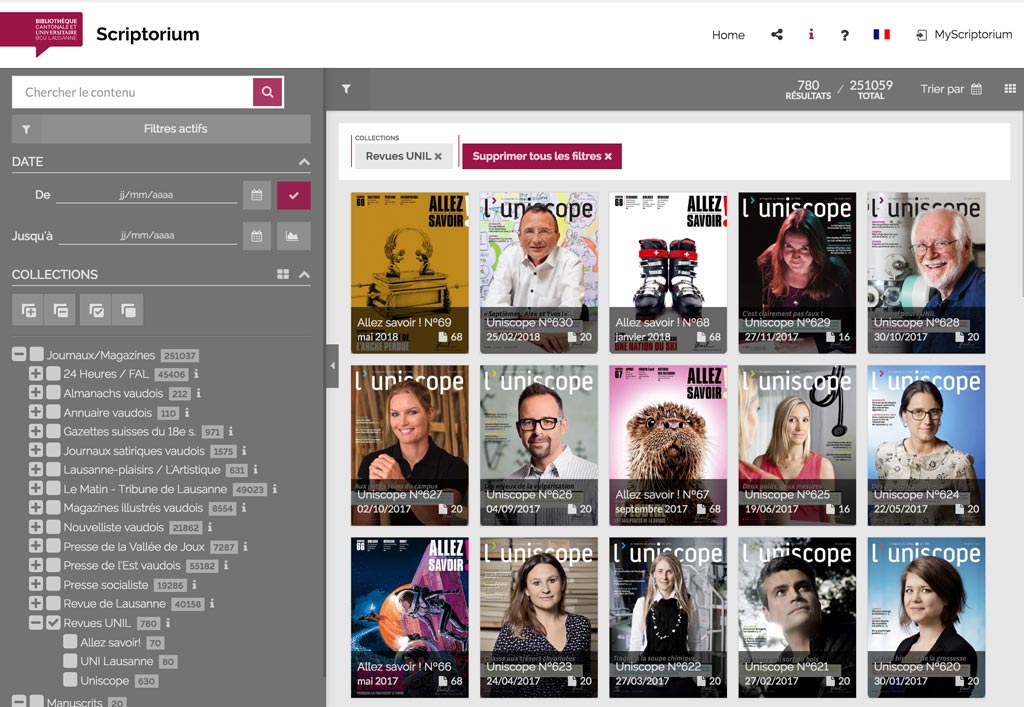Open Allez savoir ! N°67 otter cover
This screenshot has width=1024, height=707.
[668, 445]
